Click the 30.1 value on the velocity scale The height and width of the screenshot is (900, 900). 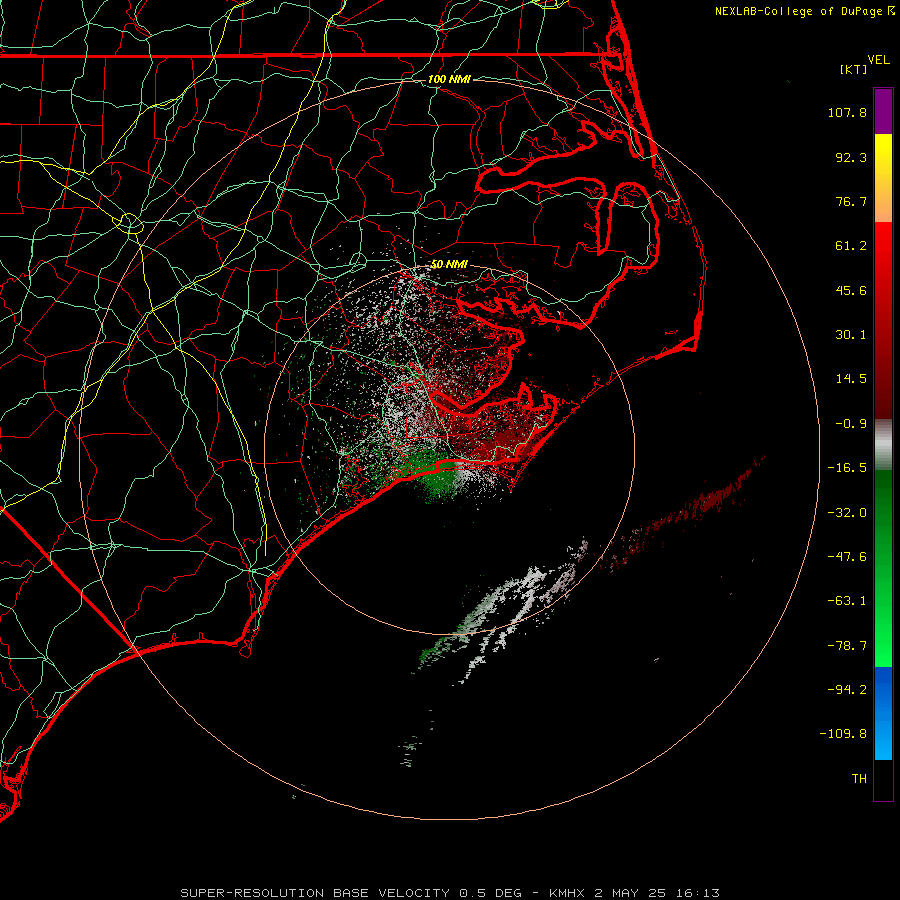coord(851,335)
